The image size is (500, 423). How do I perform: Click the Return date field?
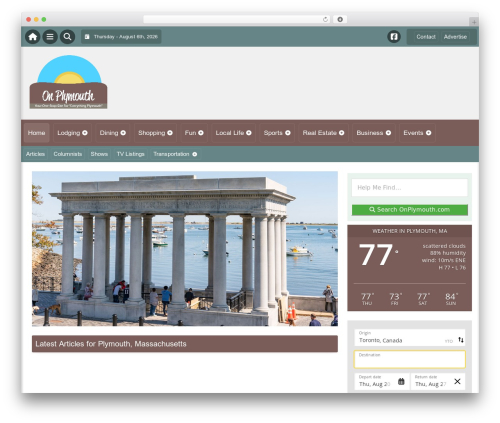tap(438, 381)
